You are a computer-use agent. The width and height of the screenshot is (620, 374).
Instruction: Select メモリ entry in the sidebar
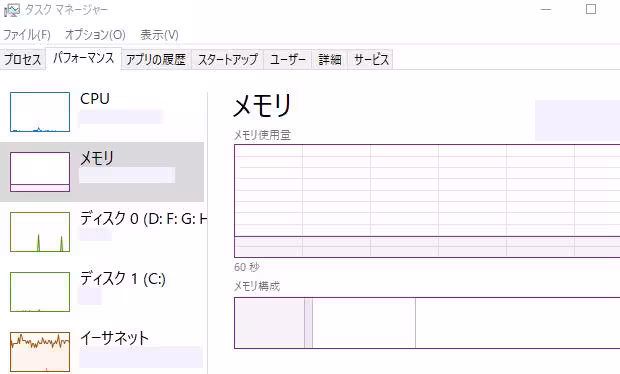(x=102, y=172)
